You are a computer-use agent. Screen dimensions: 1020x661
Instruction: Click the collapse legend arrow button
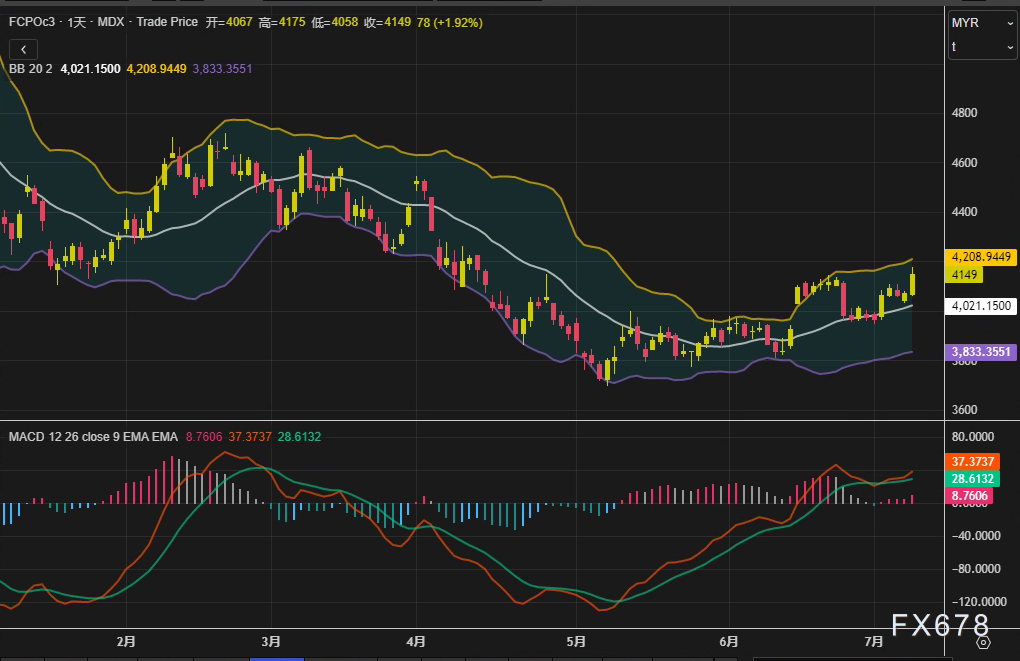[x=23, y=48]
